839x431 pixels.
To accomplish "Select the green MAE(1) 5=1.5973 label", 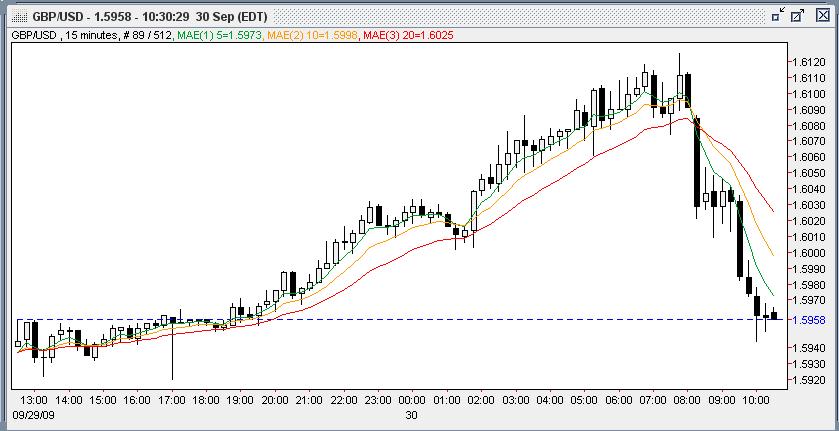I will point(218,35).
